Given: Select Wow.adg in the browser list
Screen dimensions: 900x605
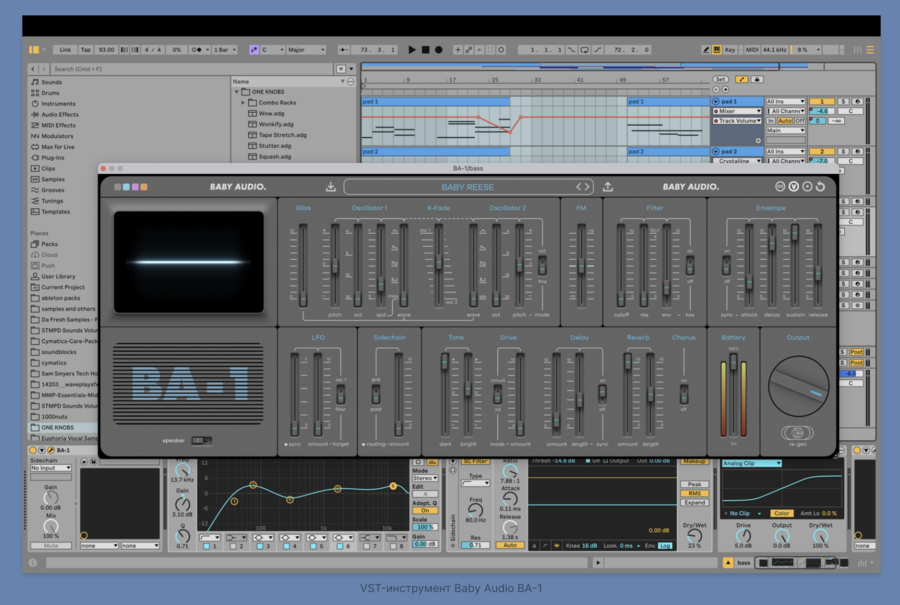Looking at the screenshot, I should coord(272,114).
